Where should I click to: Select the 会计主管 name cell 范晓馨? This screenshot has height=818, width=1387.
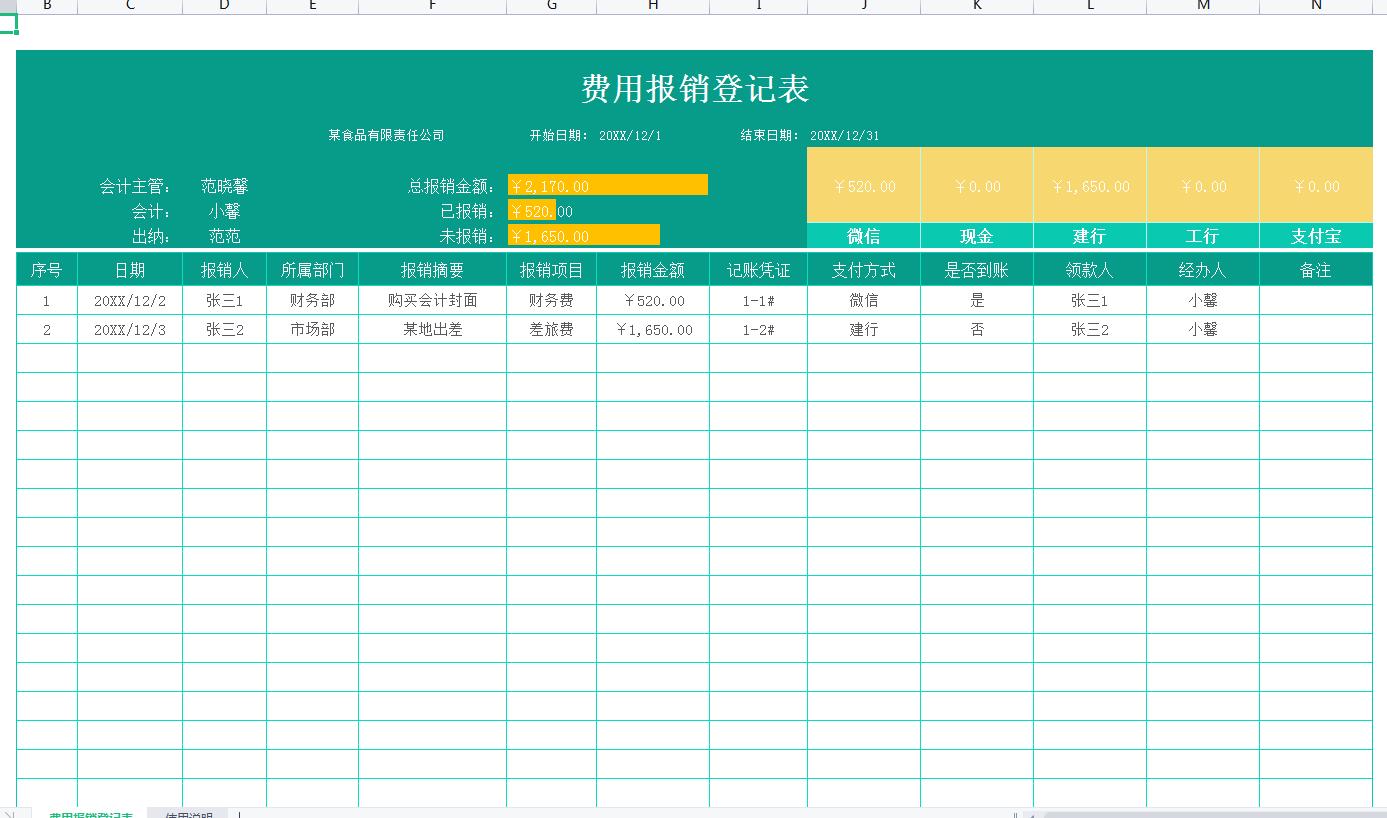pos(225,185)
